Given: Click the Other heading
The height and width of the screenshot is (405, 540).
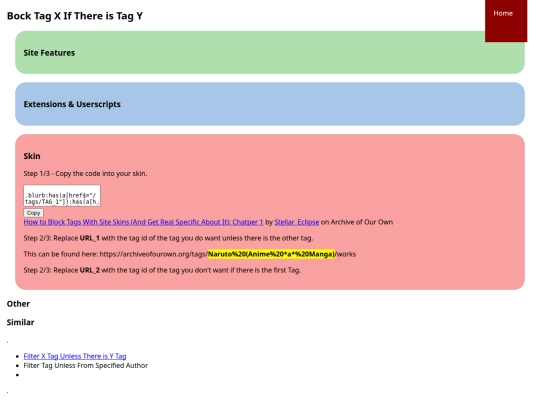Looking at the screenshot, I should 18,304.
